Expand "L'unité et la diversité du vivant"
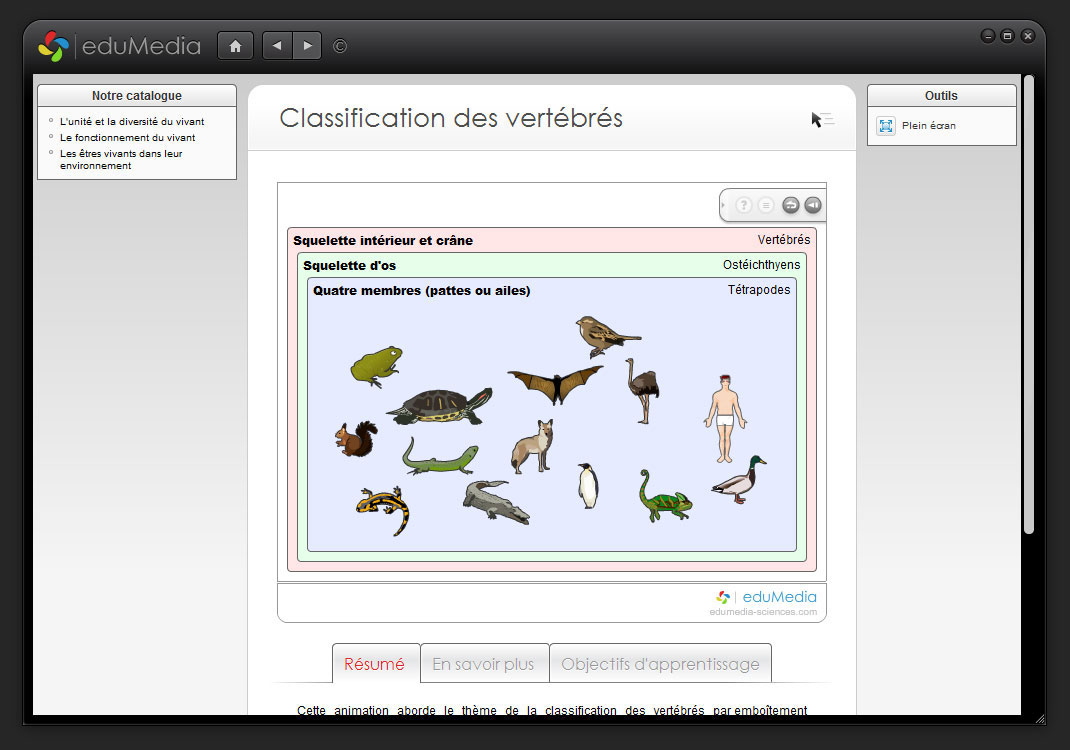1070x750 pixels. coord(132,122)
